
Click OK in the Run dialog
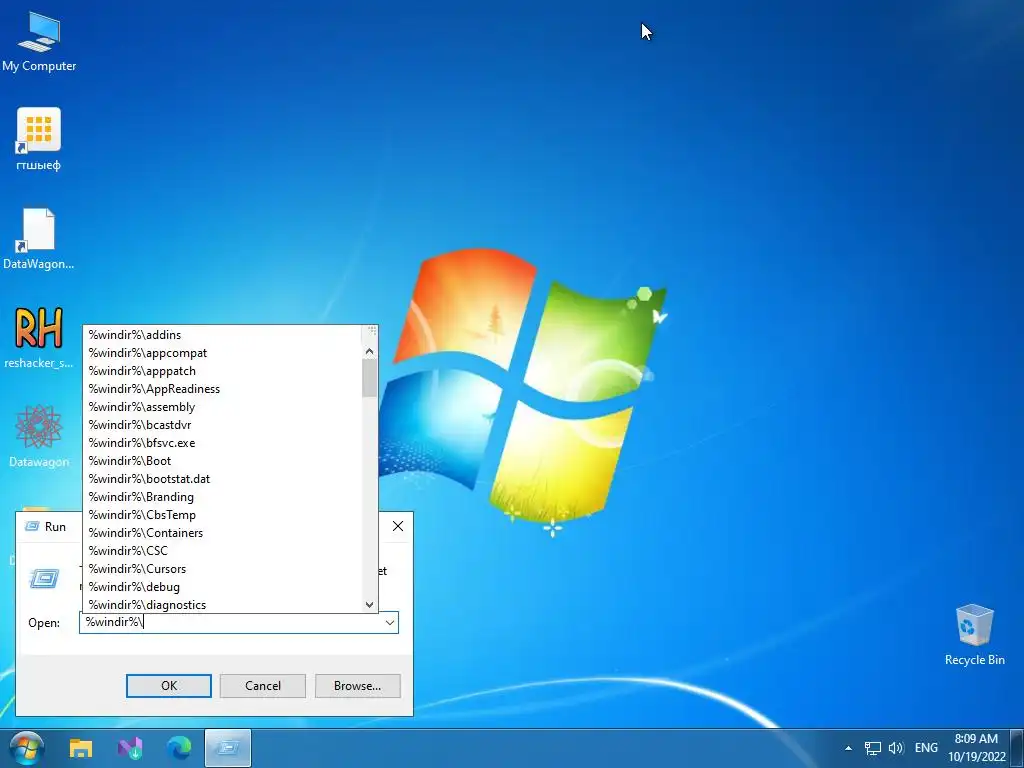(168, 686)
